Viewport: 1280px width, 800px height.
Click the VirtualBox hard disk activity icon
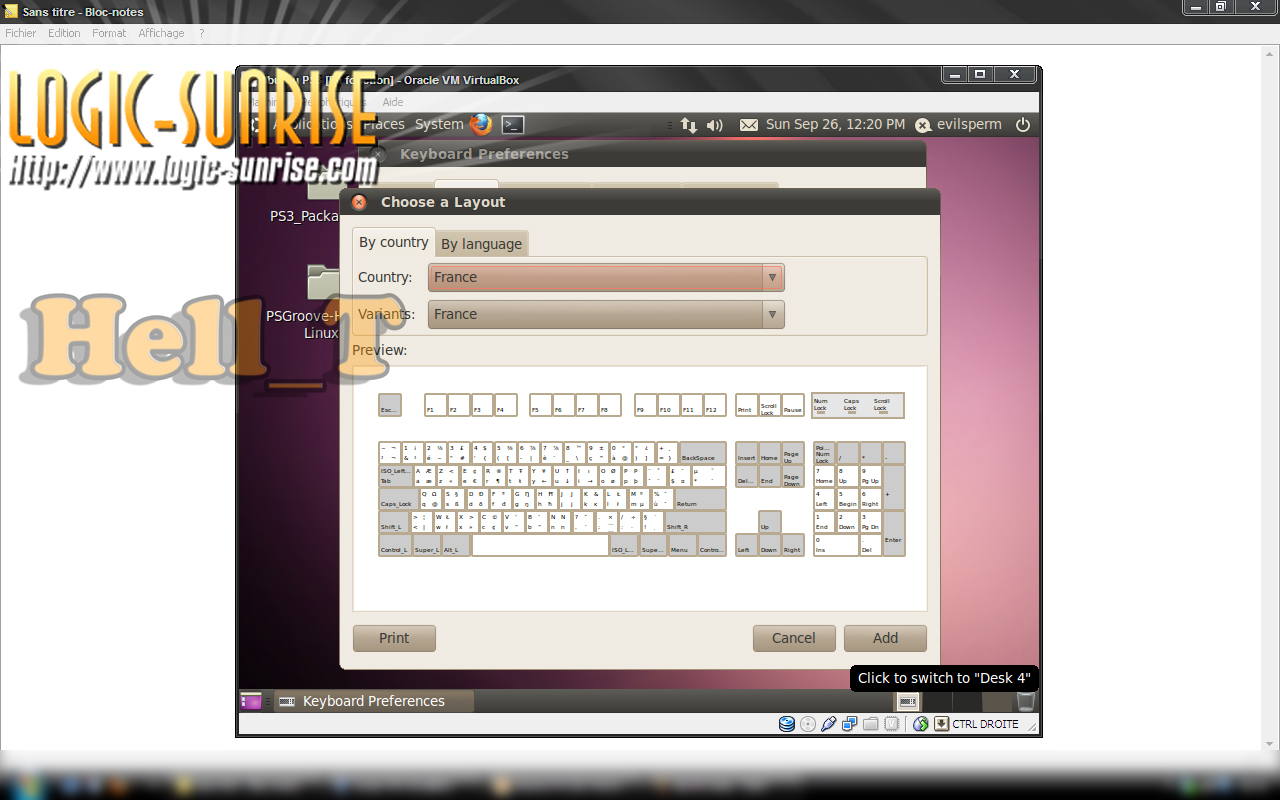point(787,724)
